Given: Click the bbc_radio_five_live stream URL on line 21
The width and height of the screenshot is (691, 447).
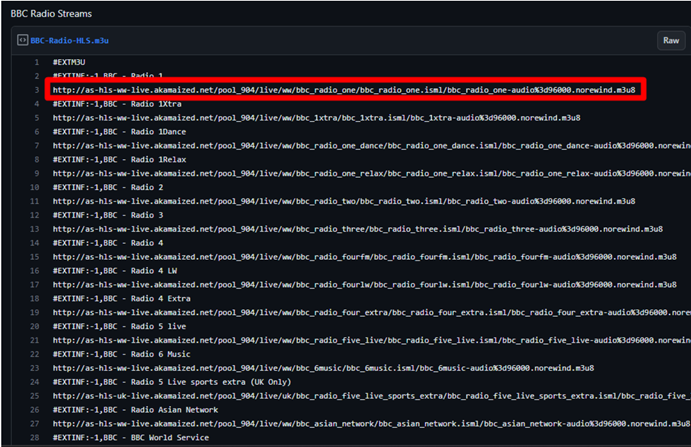Looking at the screenshot, I should coord(372,340).
